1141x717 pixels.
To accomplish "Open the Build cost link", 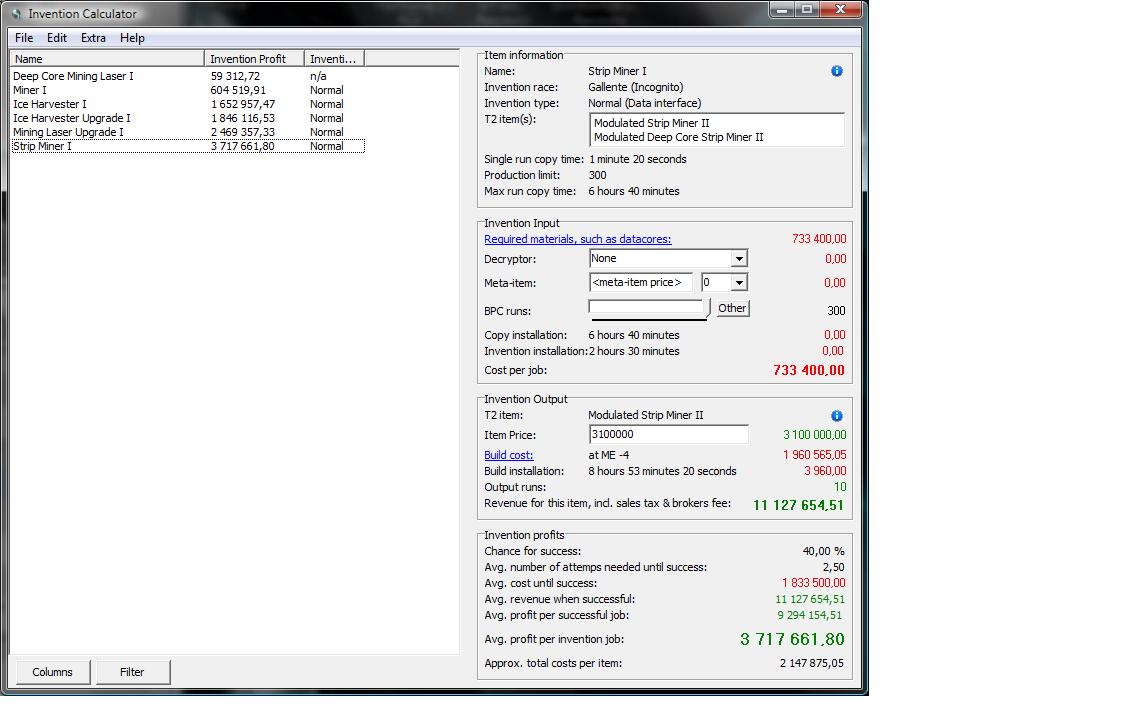I will [509, 455].
